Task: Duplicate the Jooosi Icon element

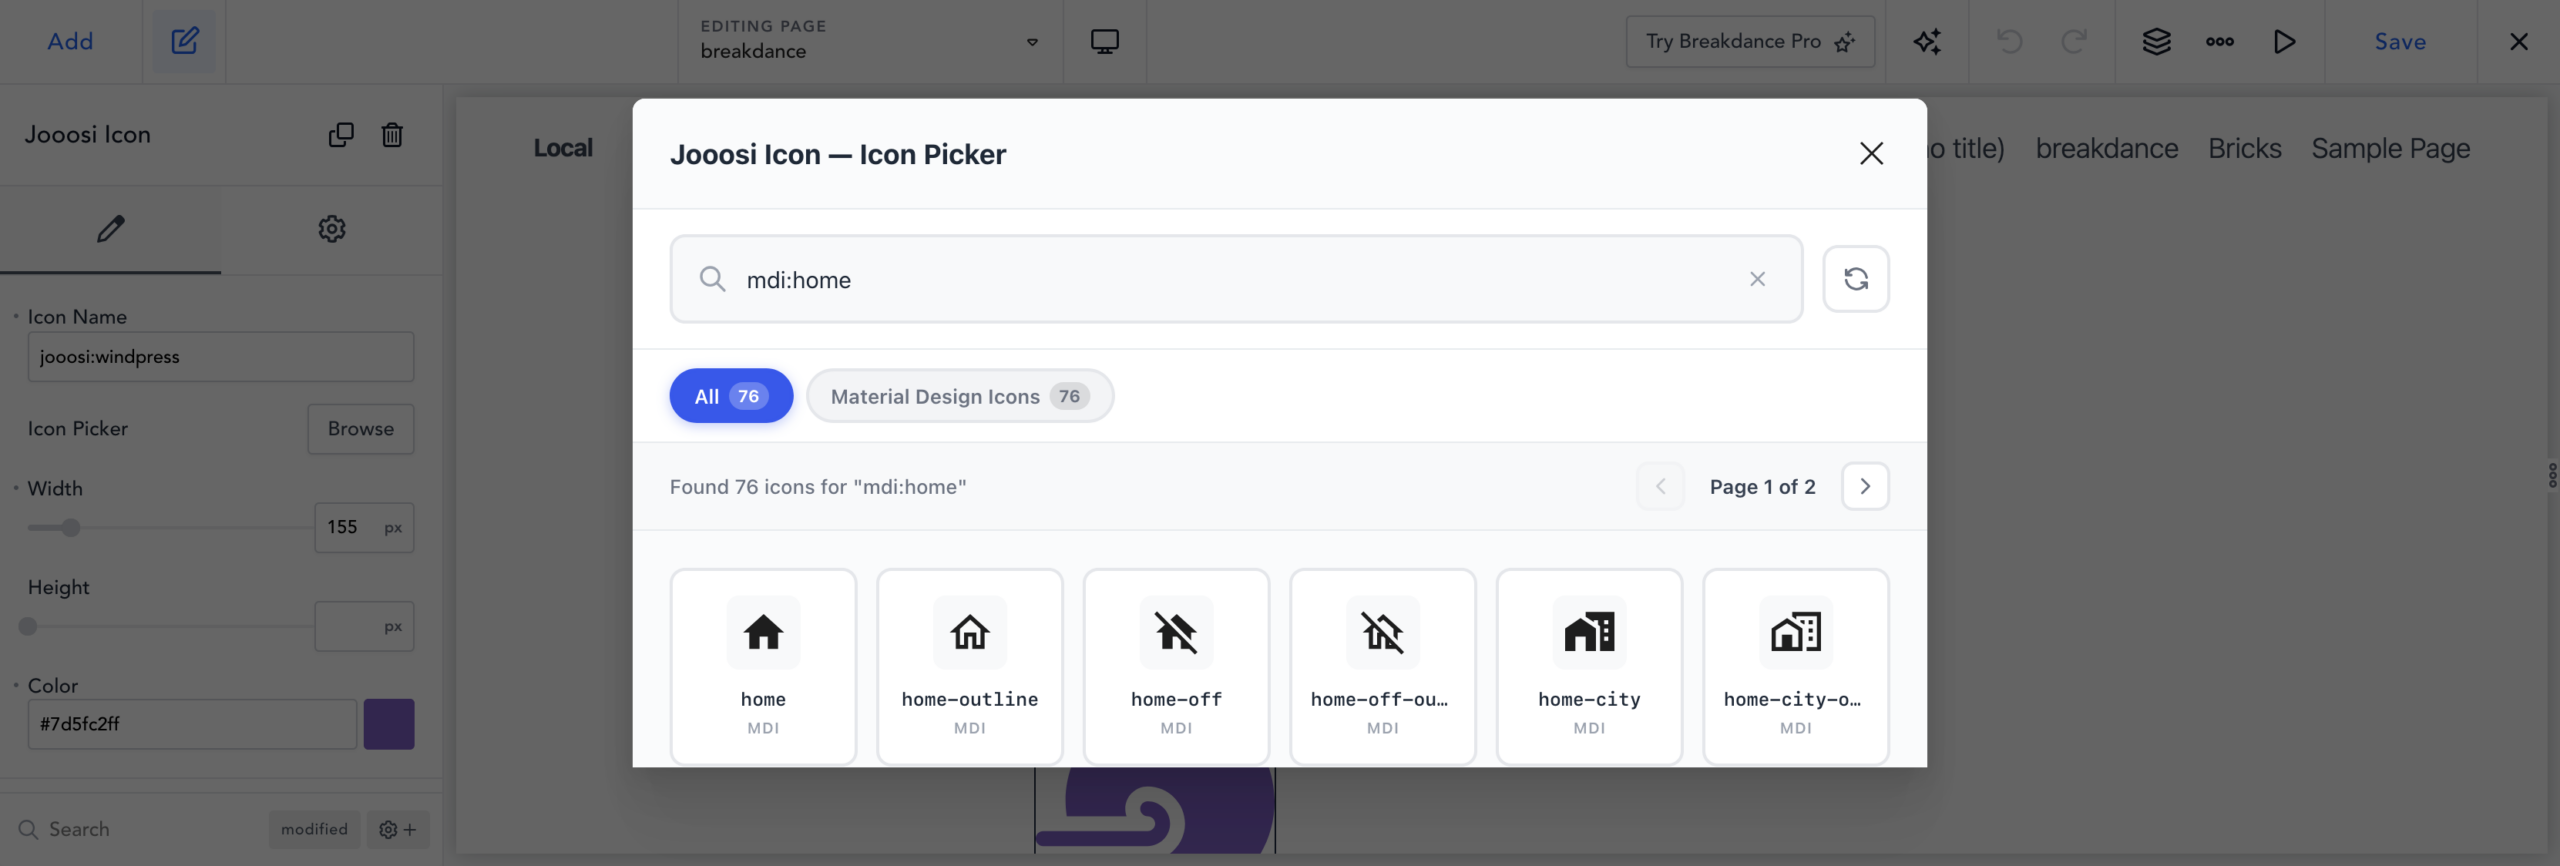Action: tap(341, 134)
